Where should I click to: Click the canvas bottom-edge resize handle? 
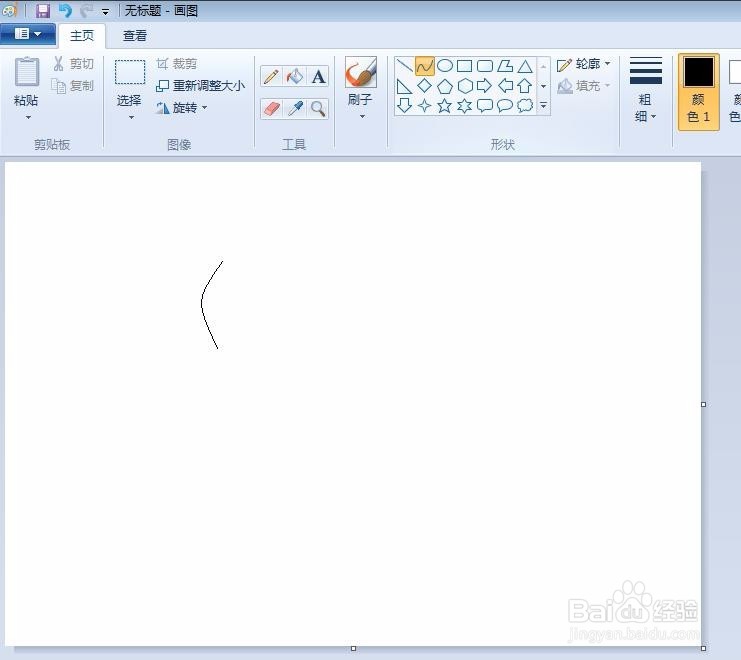click(353, 648)
